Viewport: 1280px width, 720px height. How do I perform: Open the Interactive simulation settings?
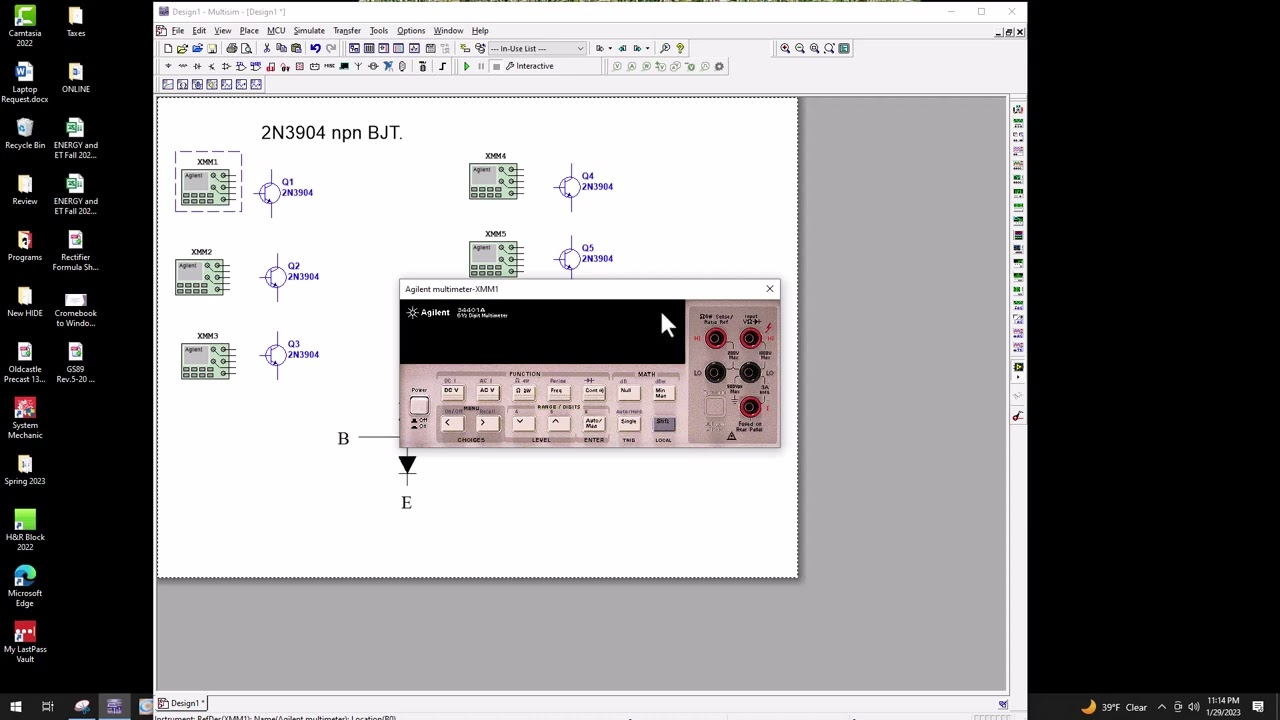[529, 66]
